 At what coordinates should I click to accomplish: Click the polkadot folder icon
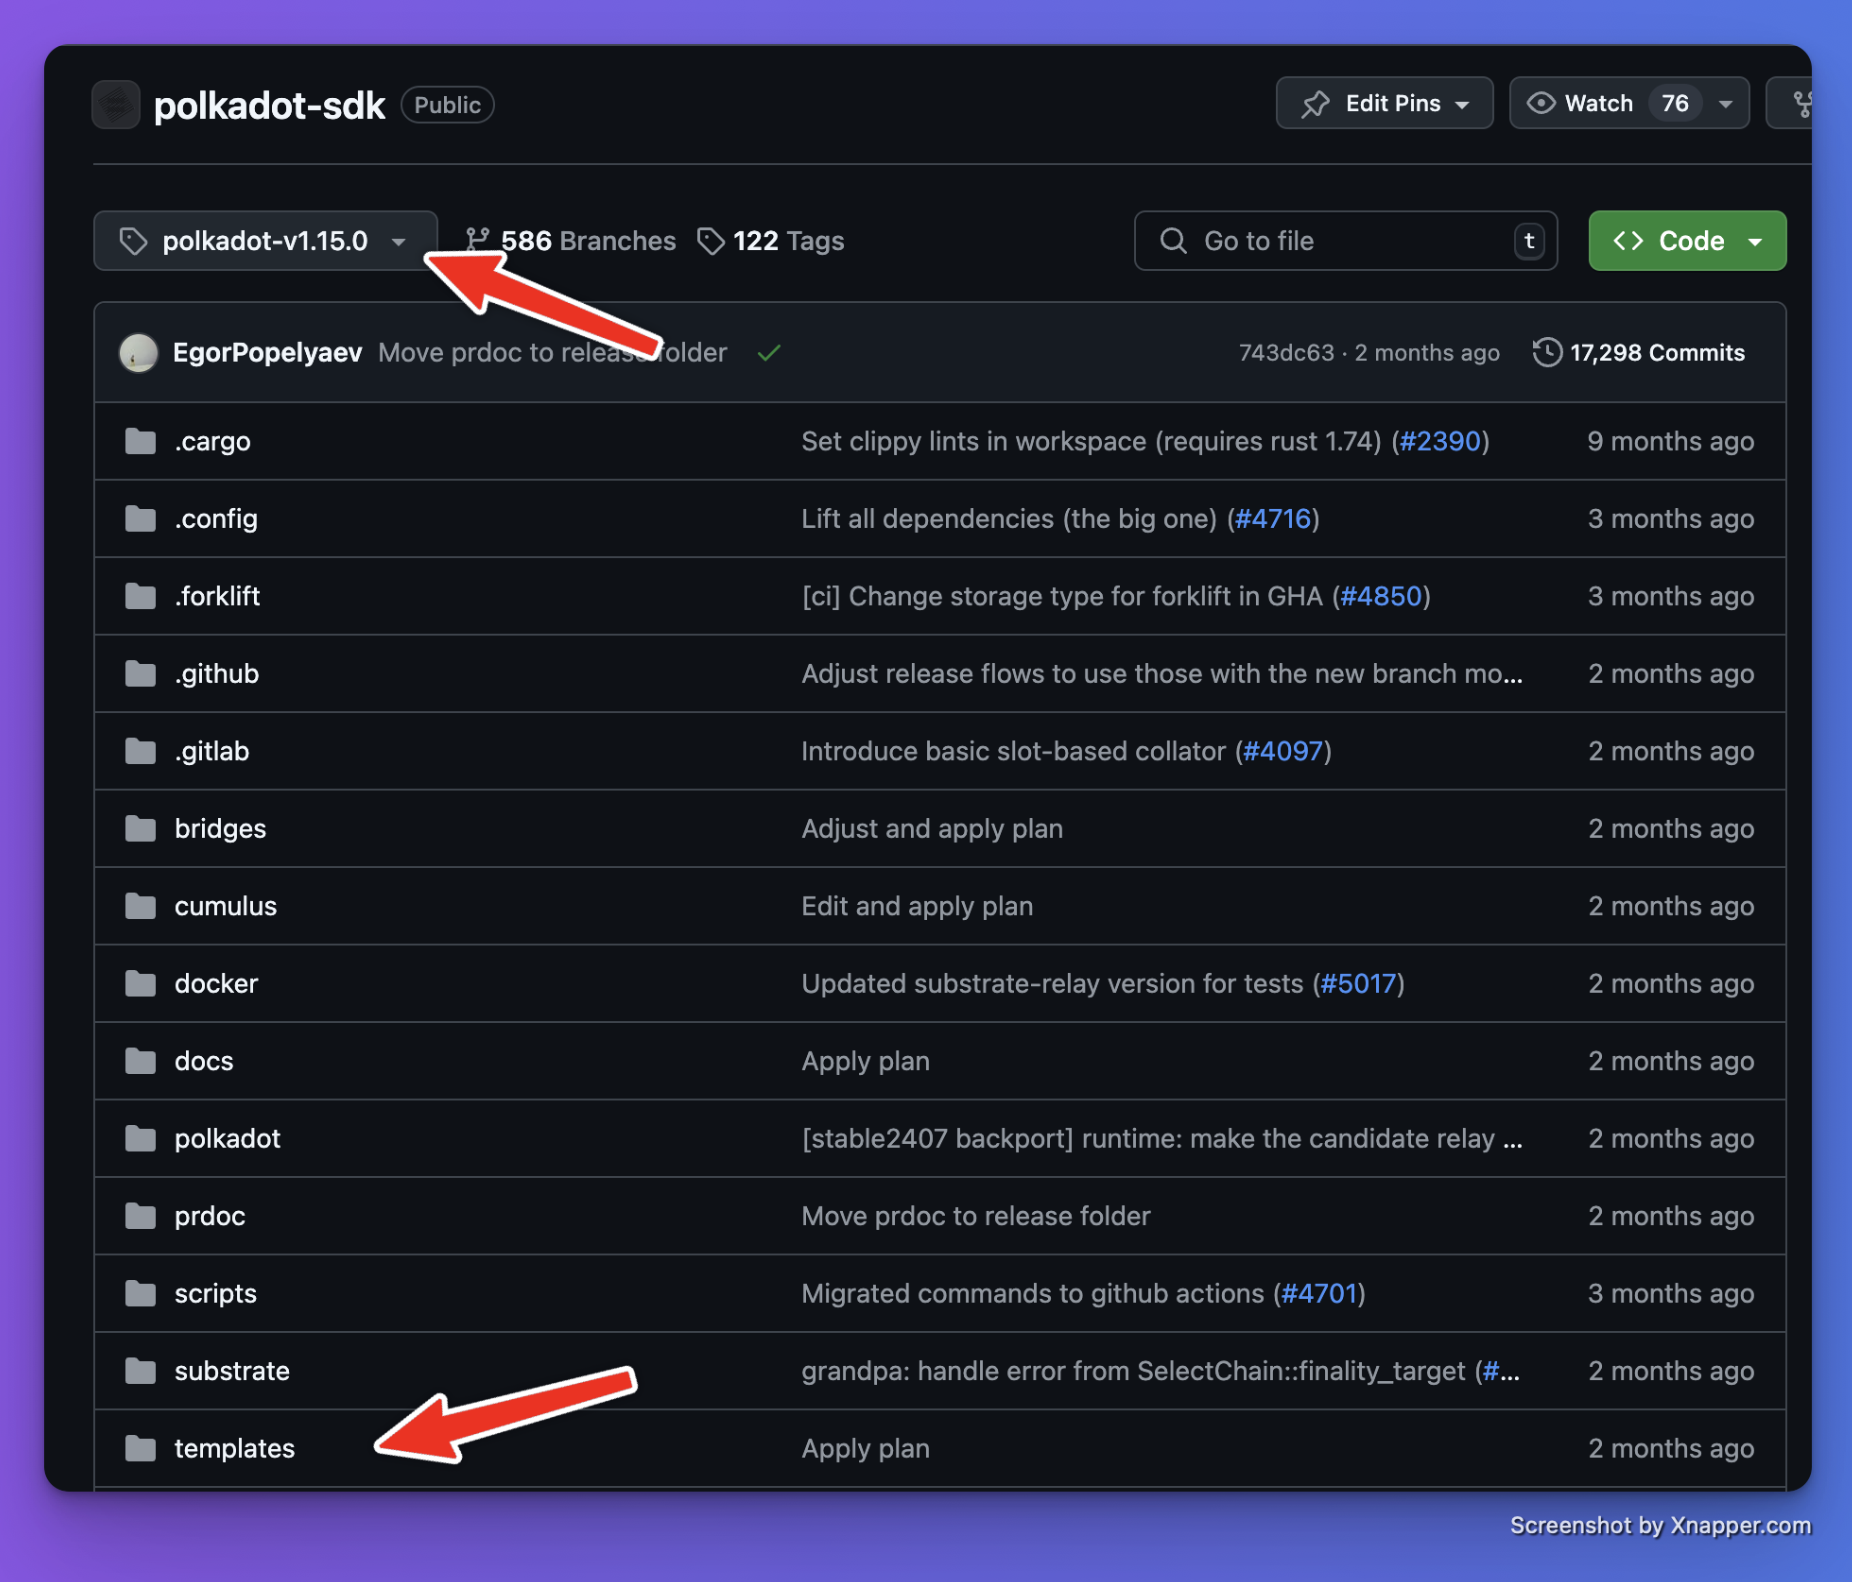click(x=140, y=1139)
